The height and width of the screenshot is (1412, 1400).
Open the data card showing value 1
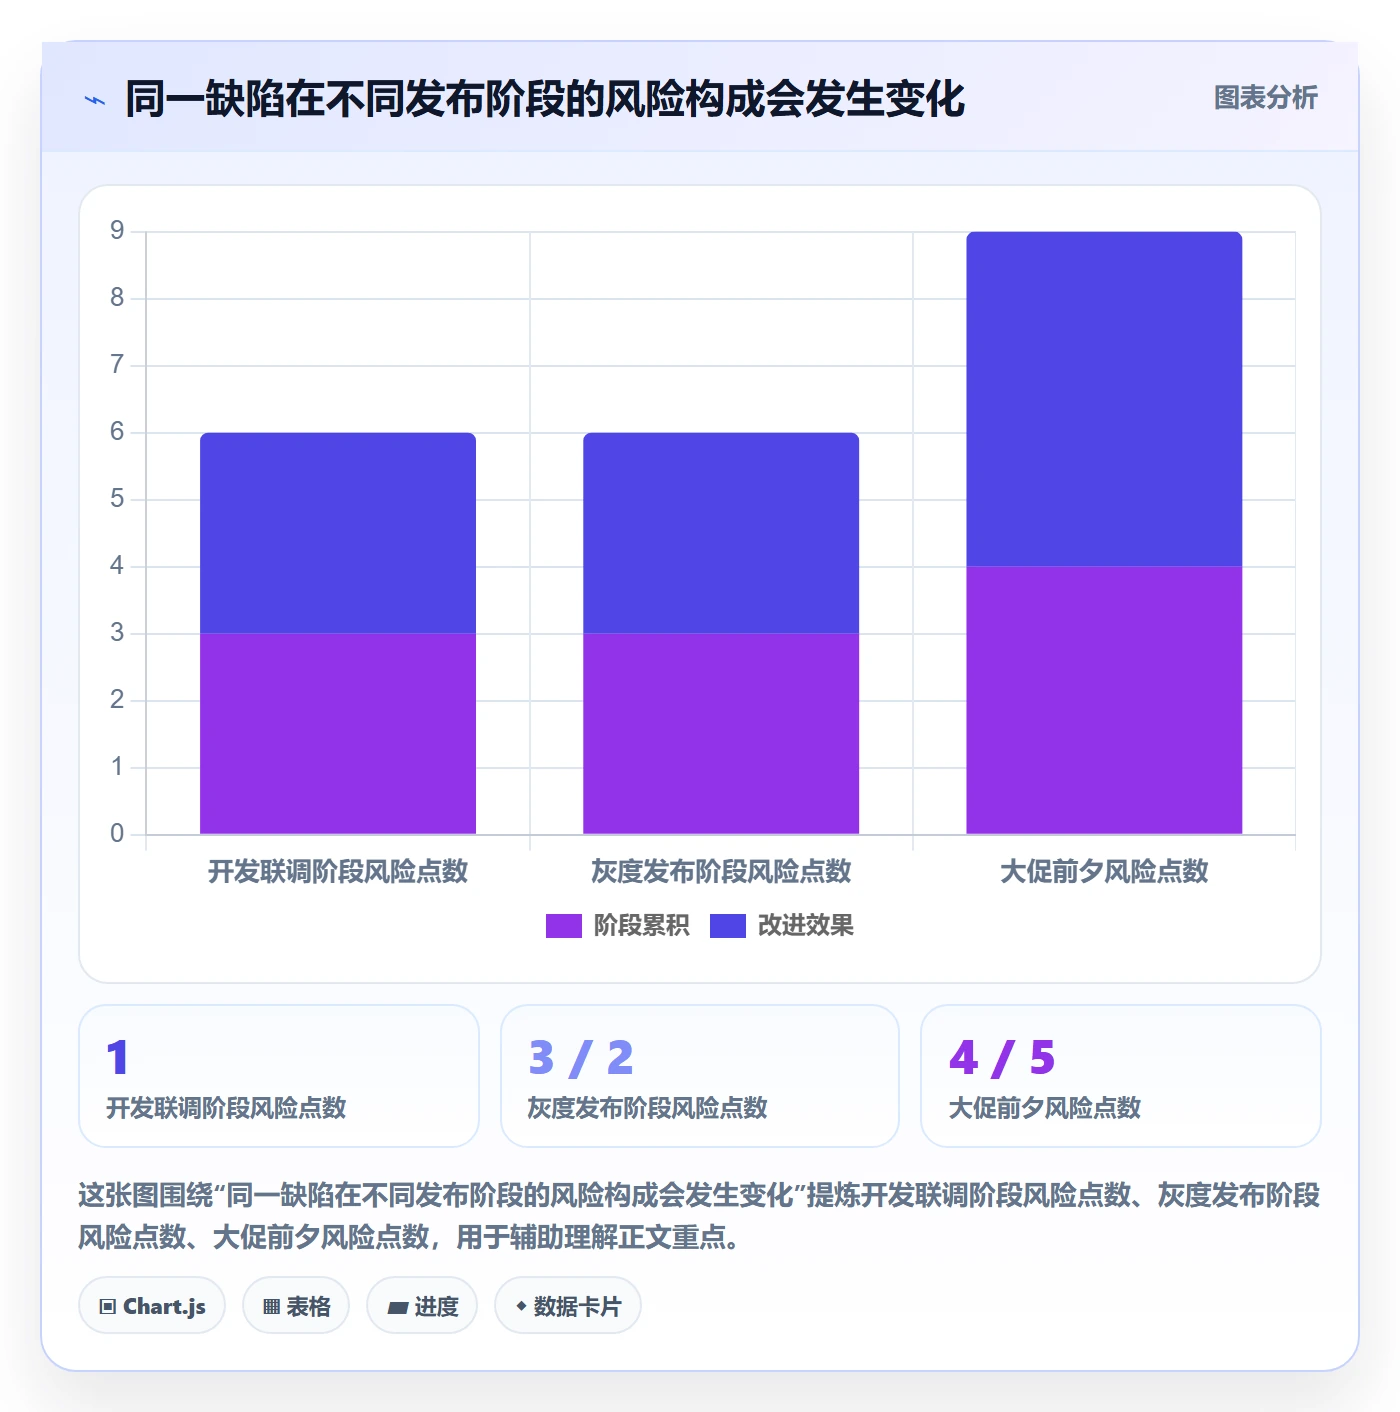(x=279, y=1076)
